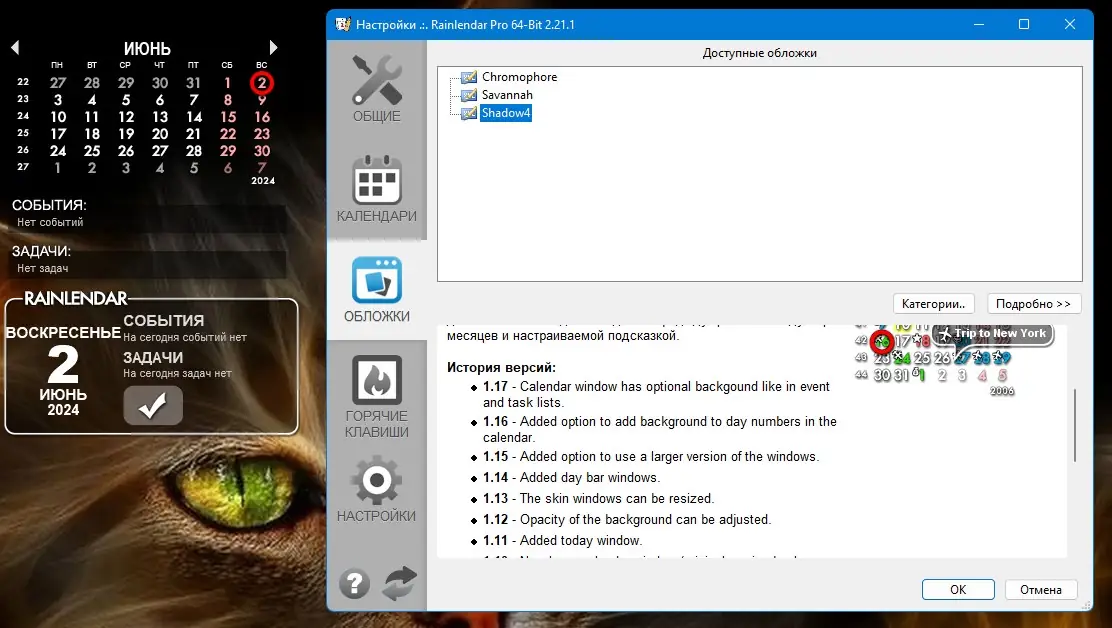Screen dimensions: 1112x628
Task: Select today's date 2 circled in calendar
Action: coord(262,83)
